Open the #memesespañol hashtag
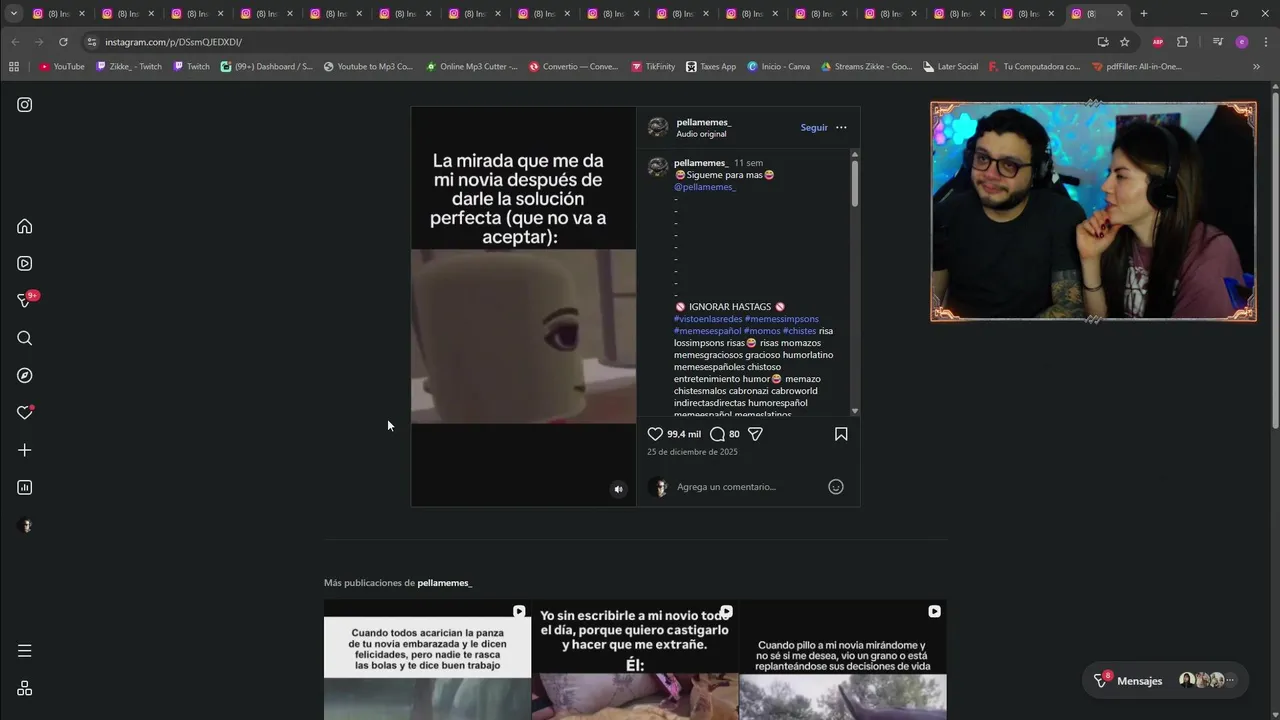The image size is (1280, 720). [x=707, y=331]
